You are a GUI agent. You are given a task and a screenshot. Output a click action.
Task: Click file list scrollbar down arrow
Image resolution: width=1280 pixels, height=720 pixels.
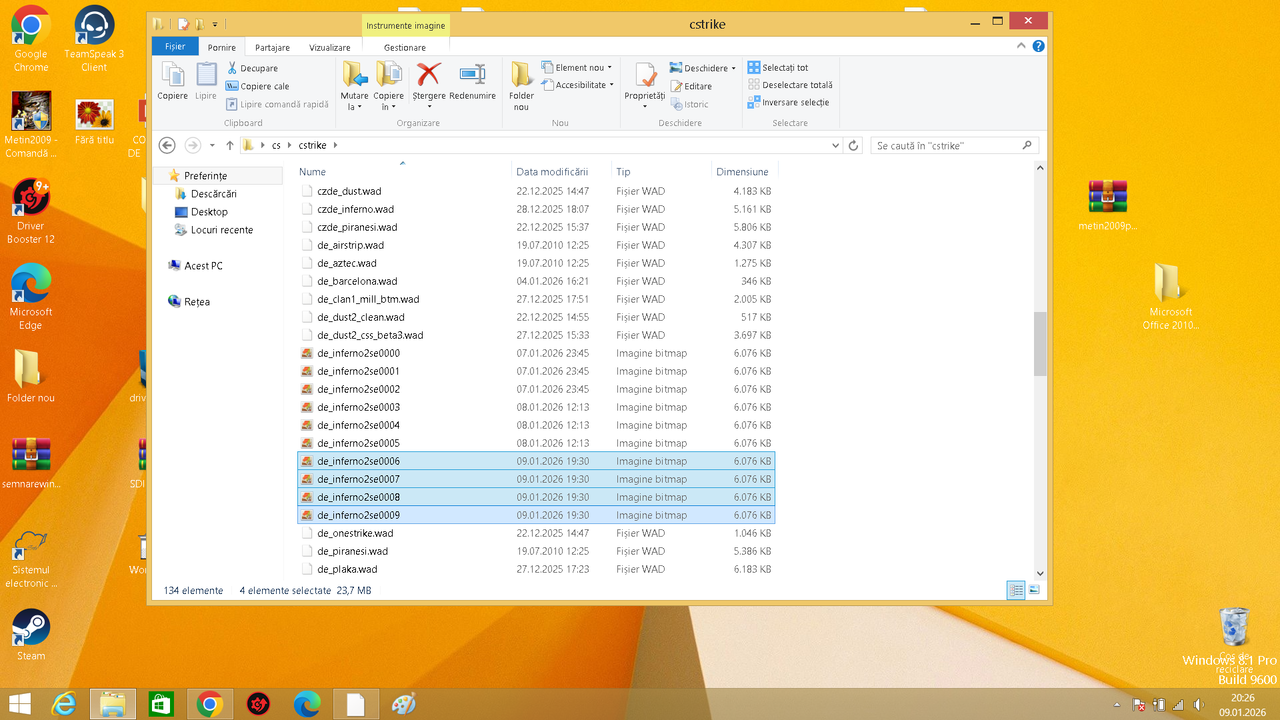(x=1039, y=573)
